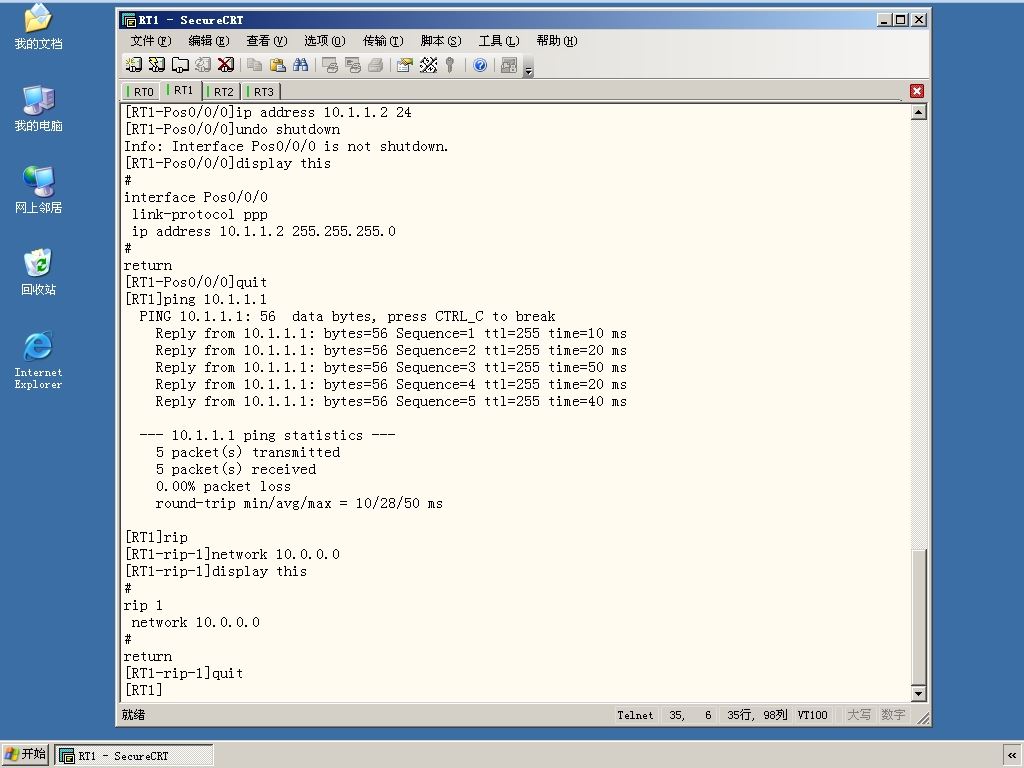The width and height of the screenshot is (1024, 768).
Task: Click the Paste clipboard icon
Action: (x=278, y=65)
